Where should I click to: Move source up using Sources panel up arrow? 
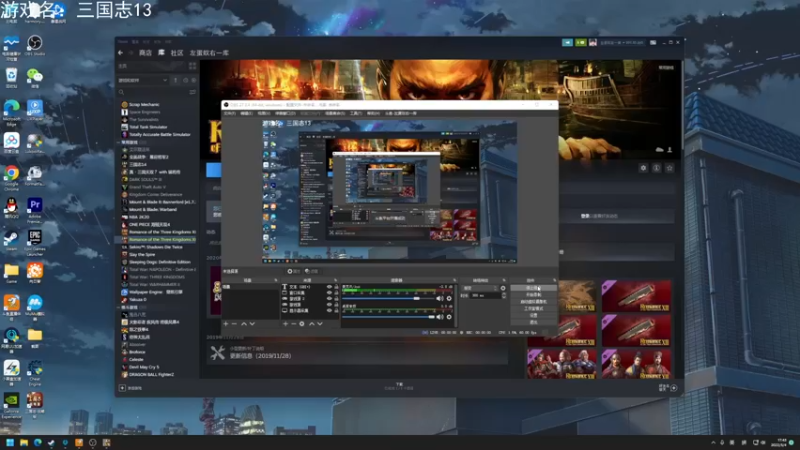312,323
